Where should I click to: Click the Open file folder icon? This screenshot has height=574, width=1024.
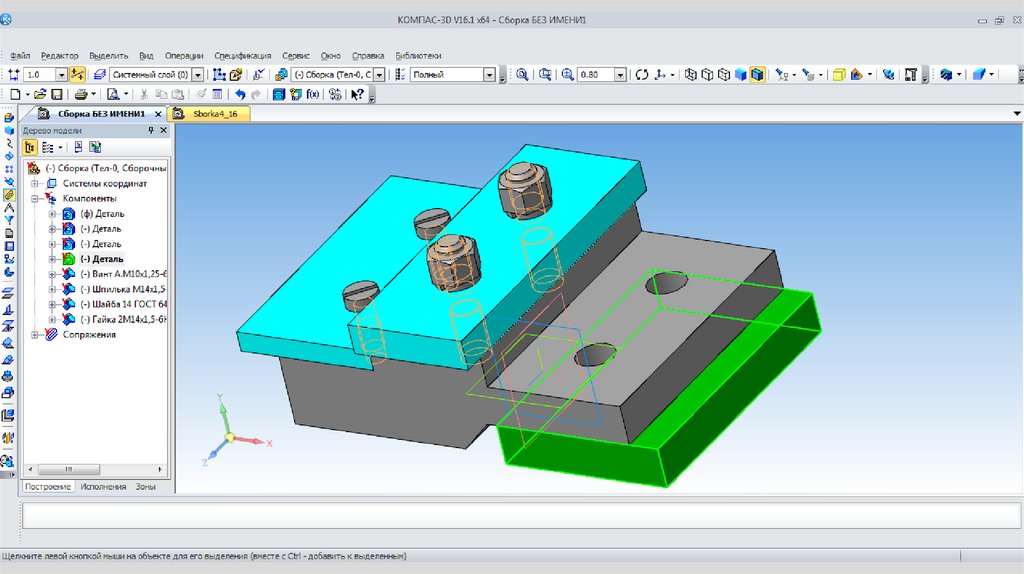pyautogui.click(x=41, y=94)
